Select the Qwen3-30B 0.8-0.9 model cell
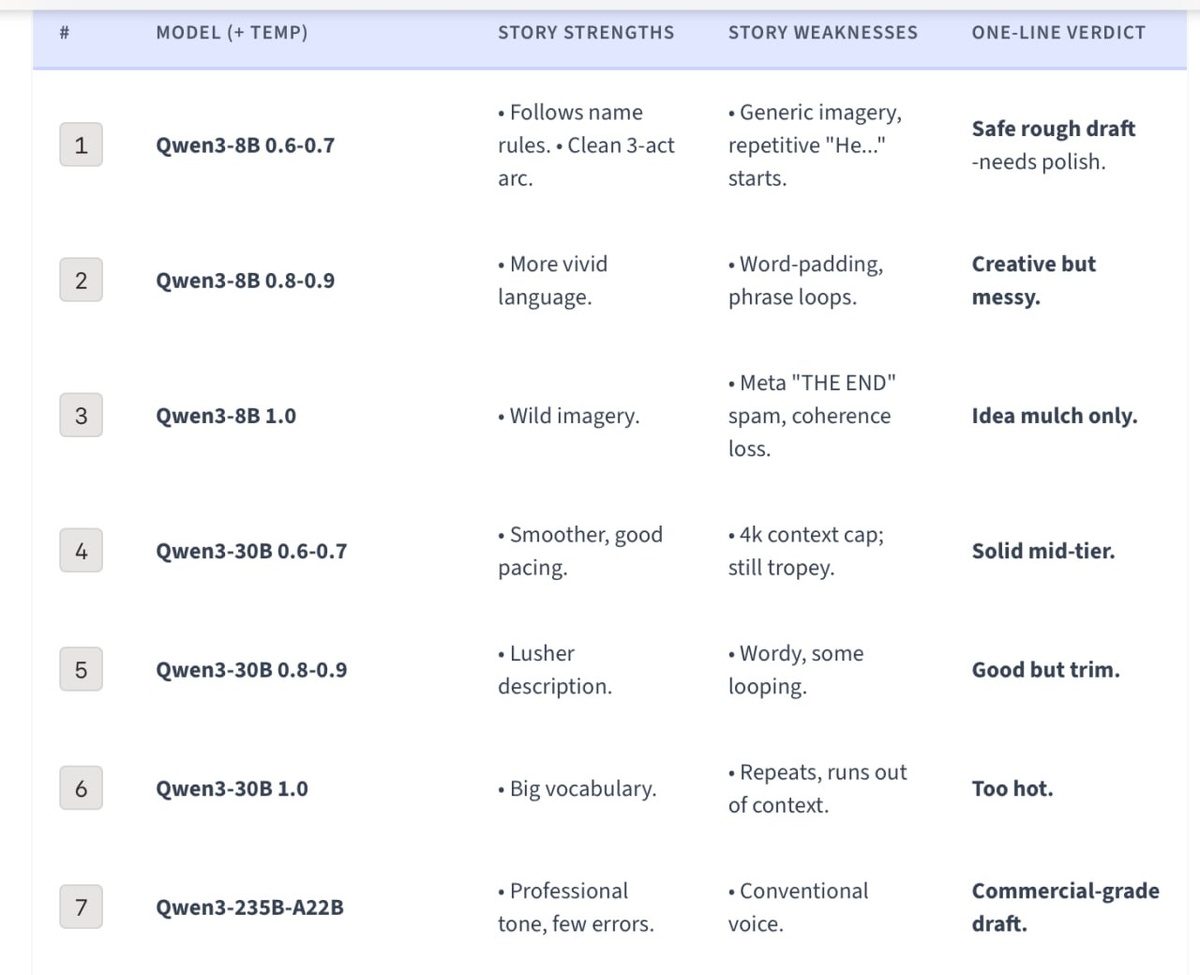The width and height of the screenshot is (1200, 975). coord(252,670)
